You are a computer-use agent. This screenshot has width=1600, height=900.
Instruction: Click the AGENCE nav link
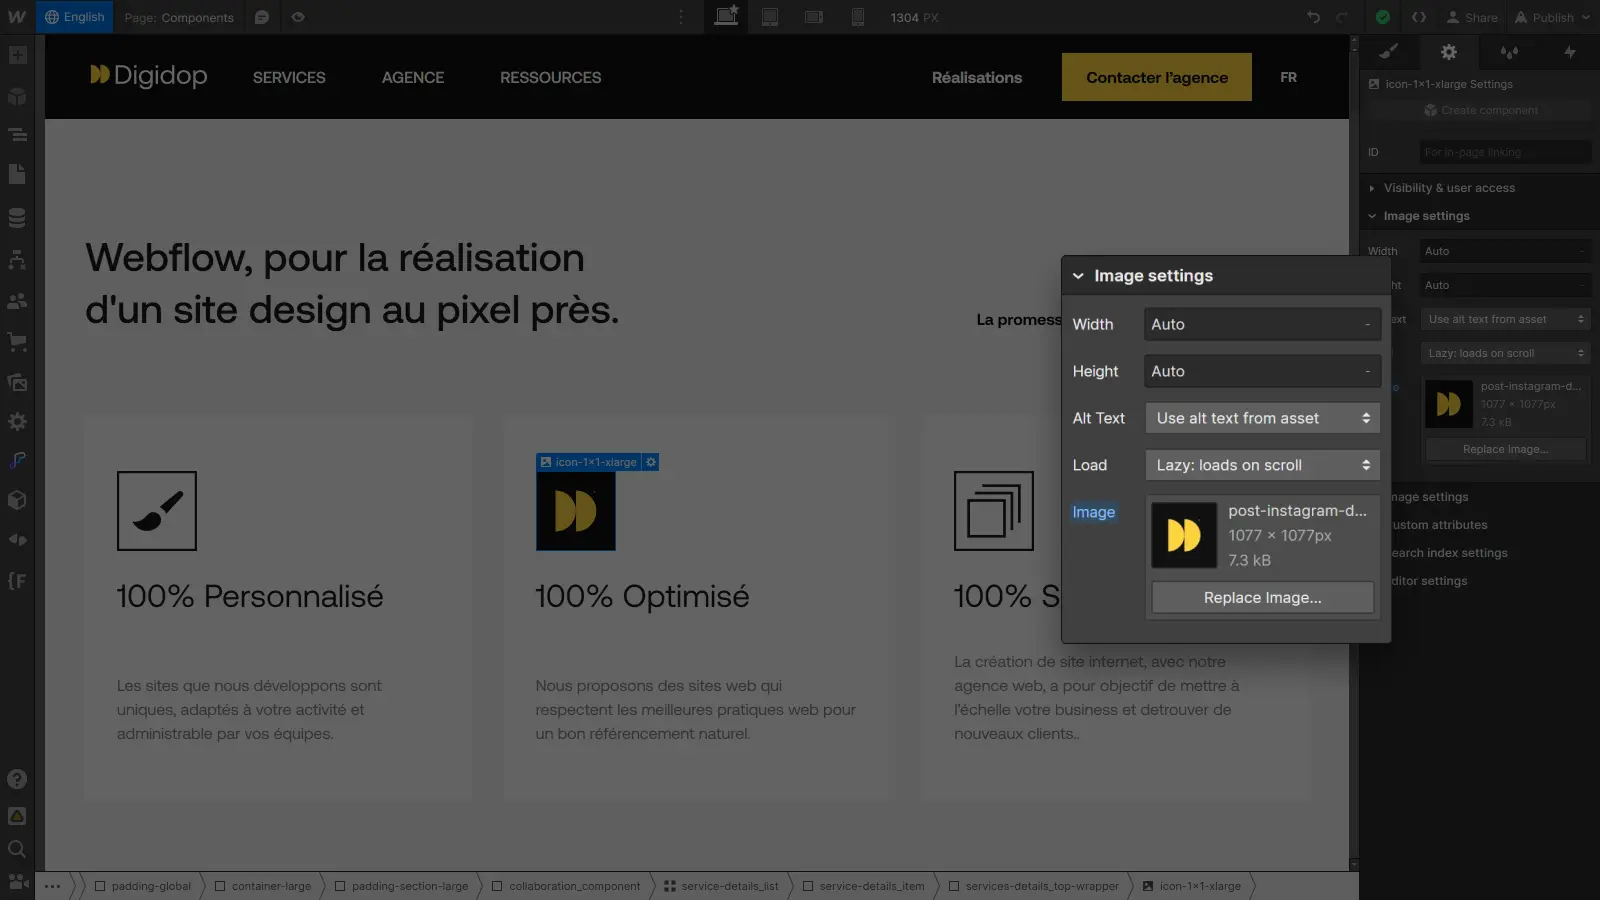413,77
